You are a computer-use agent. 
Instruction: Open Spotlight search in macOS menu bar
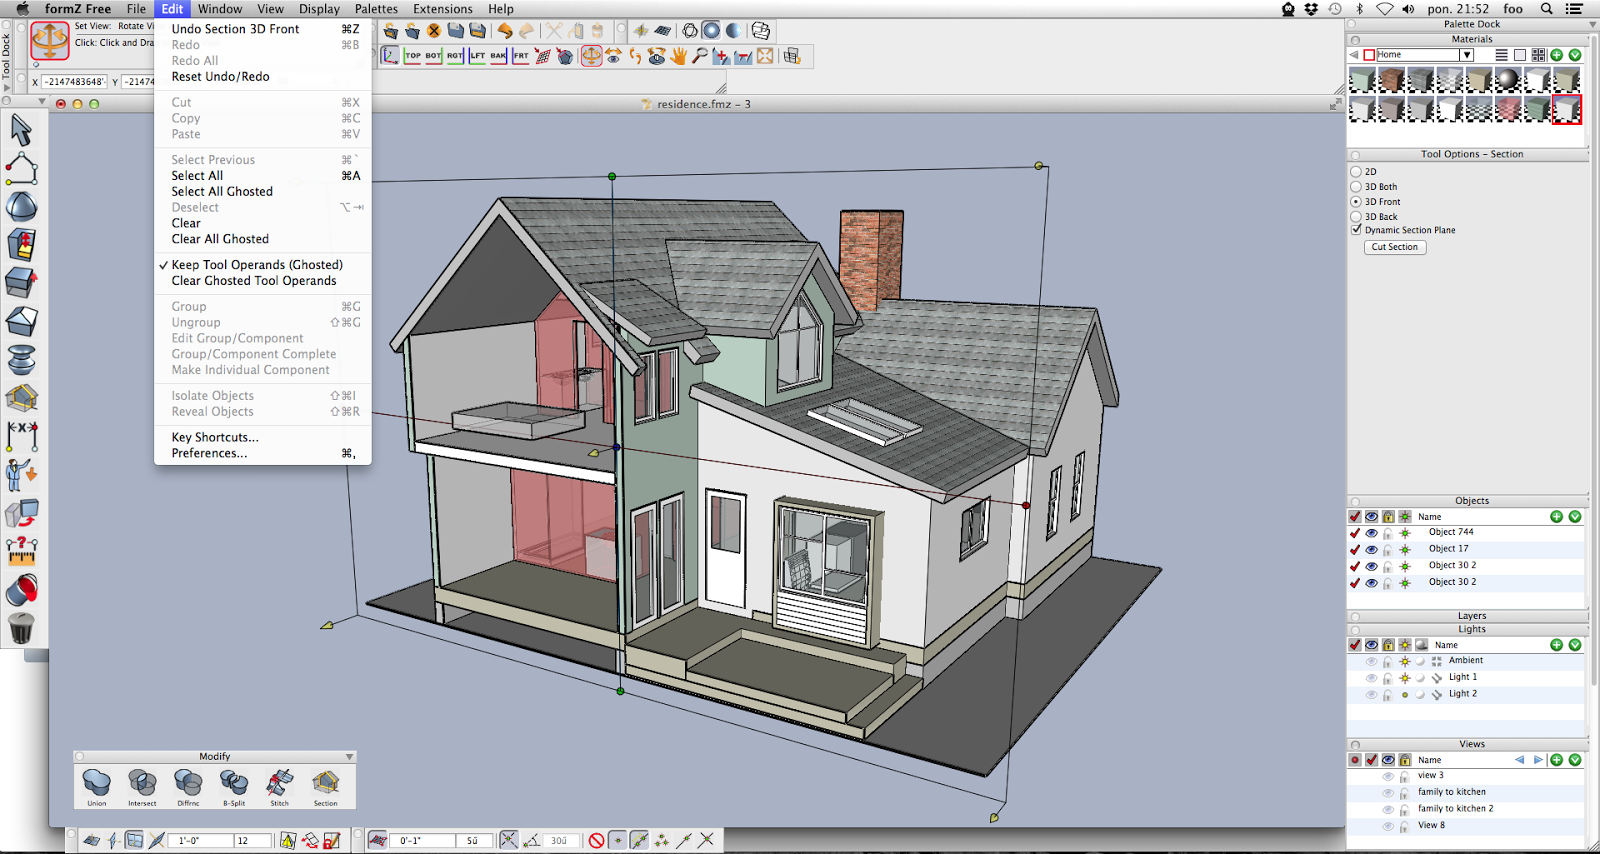point(1546,9)
